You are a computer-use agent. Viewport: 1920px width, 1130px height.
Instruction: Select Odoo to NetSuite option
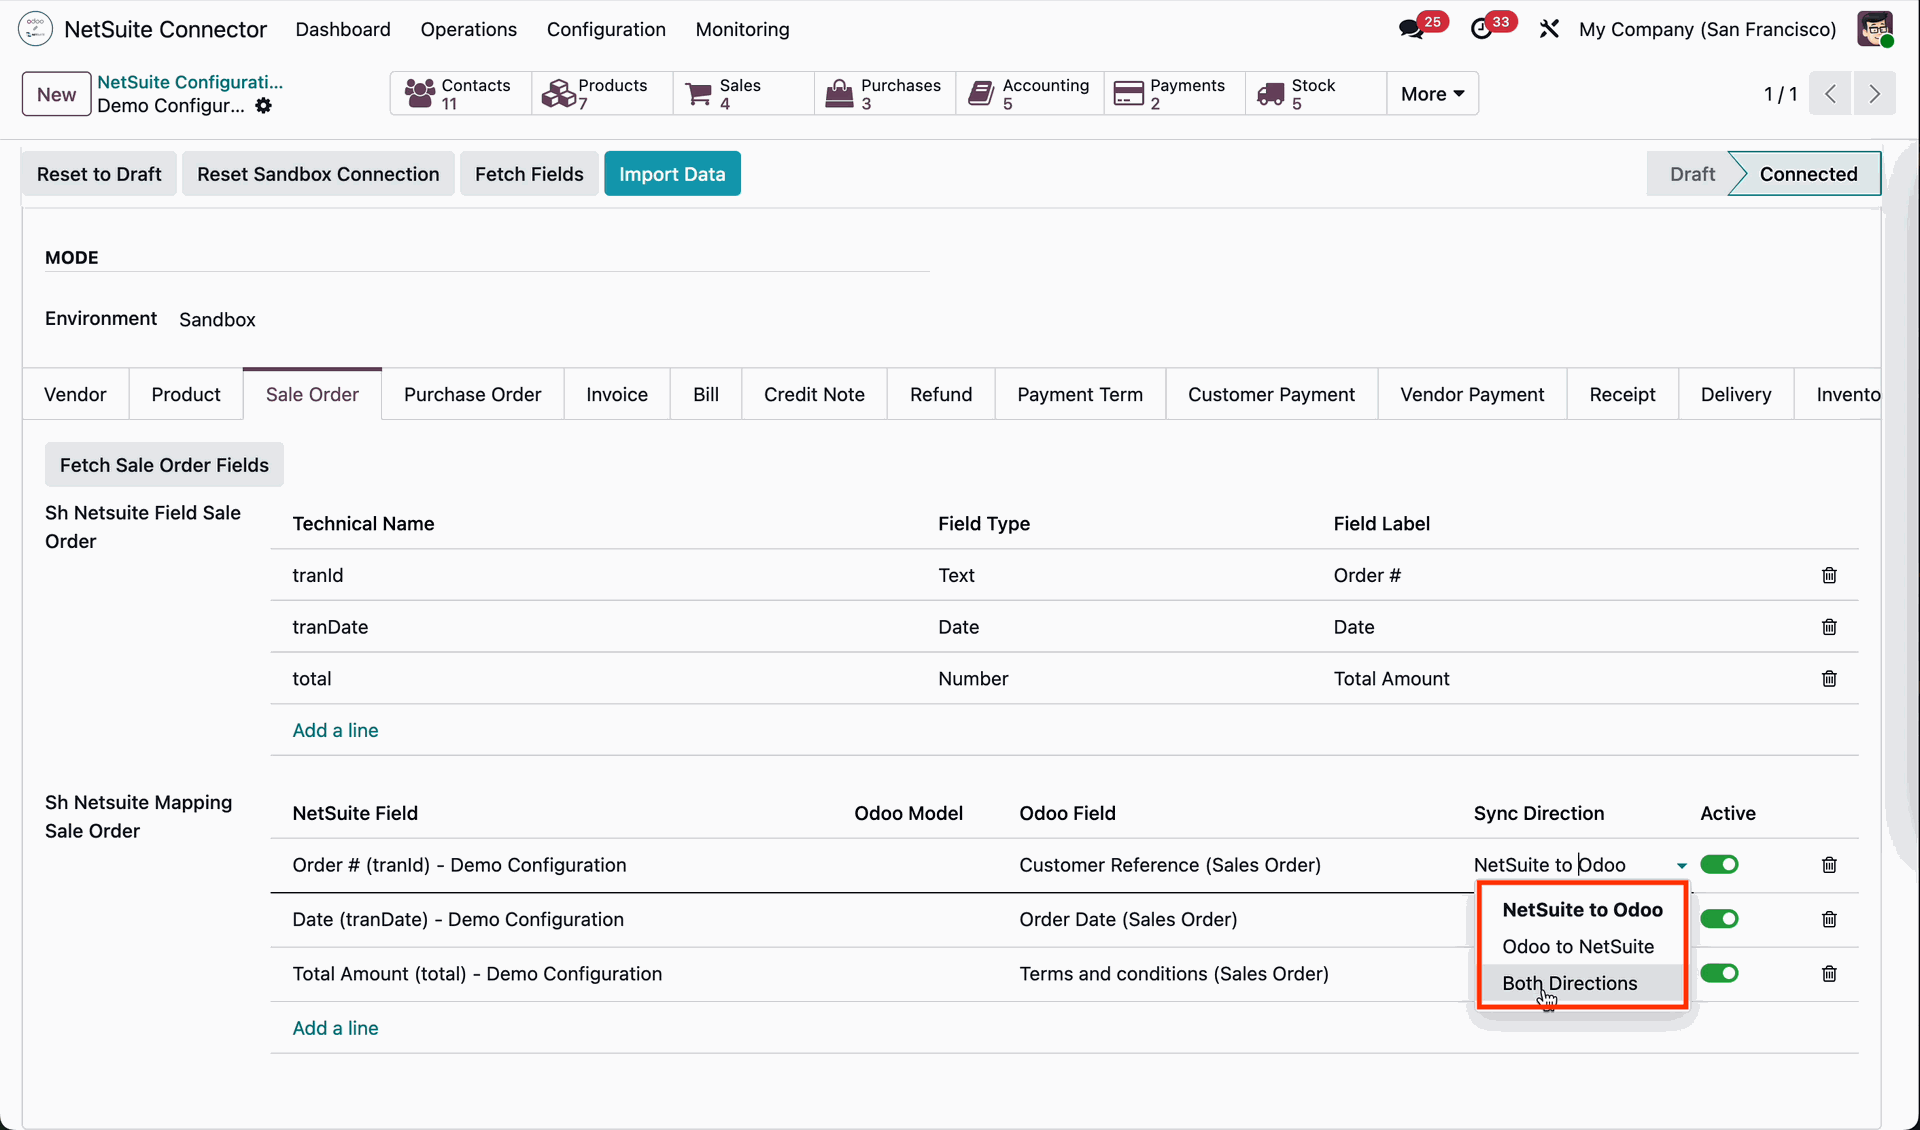tap(1582, 946)
